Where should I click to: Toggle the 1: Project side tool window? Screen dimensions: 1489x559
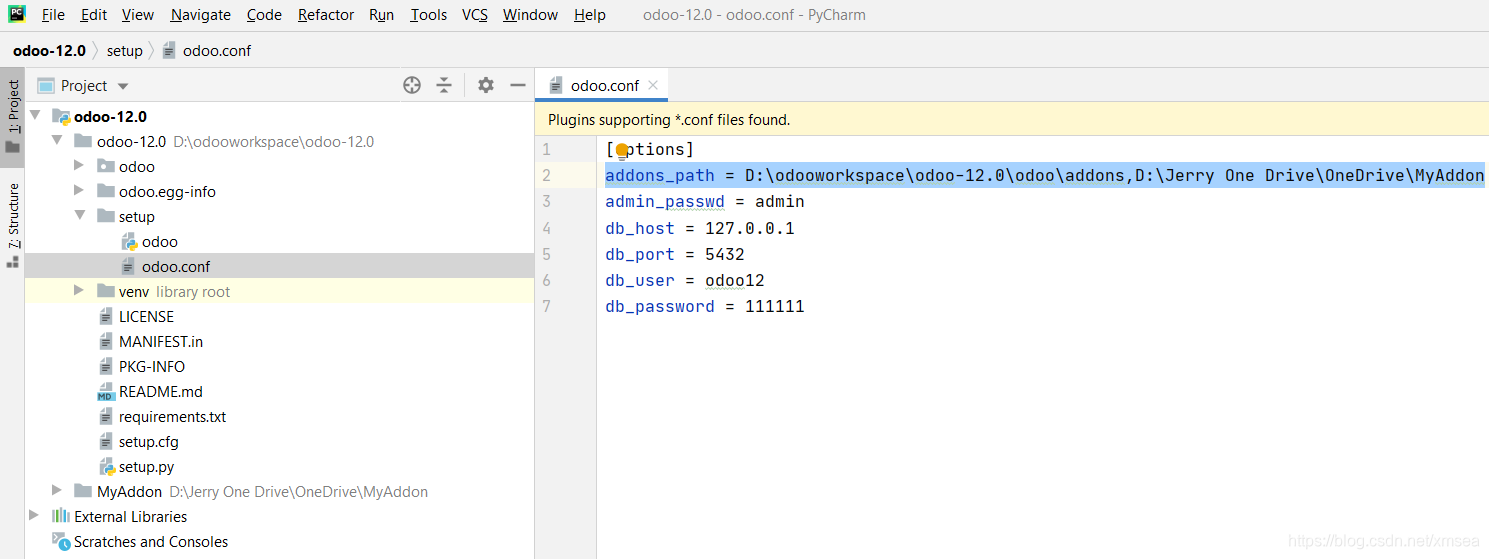pos(13,116)
